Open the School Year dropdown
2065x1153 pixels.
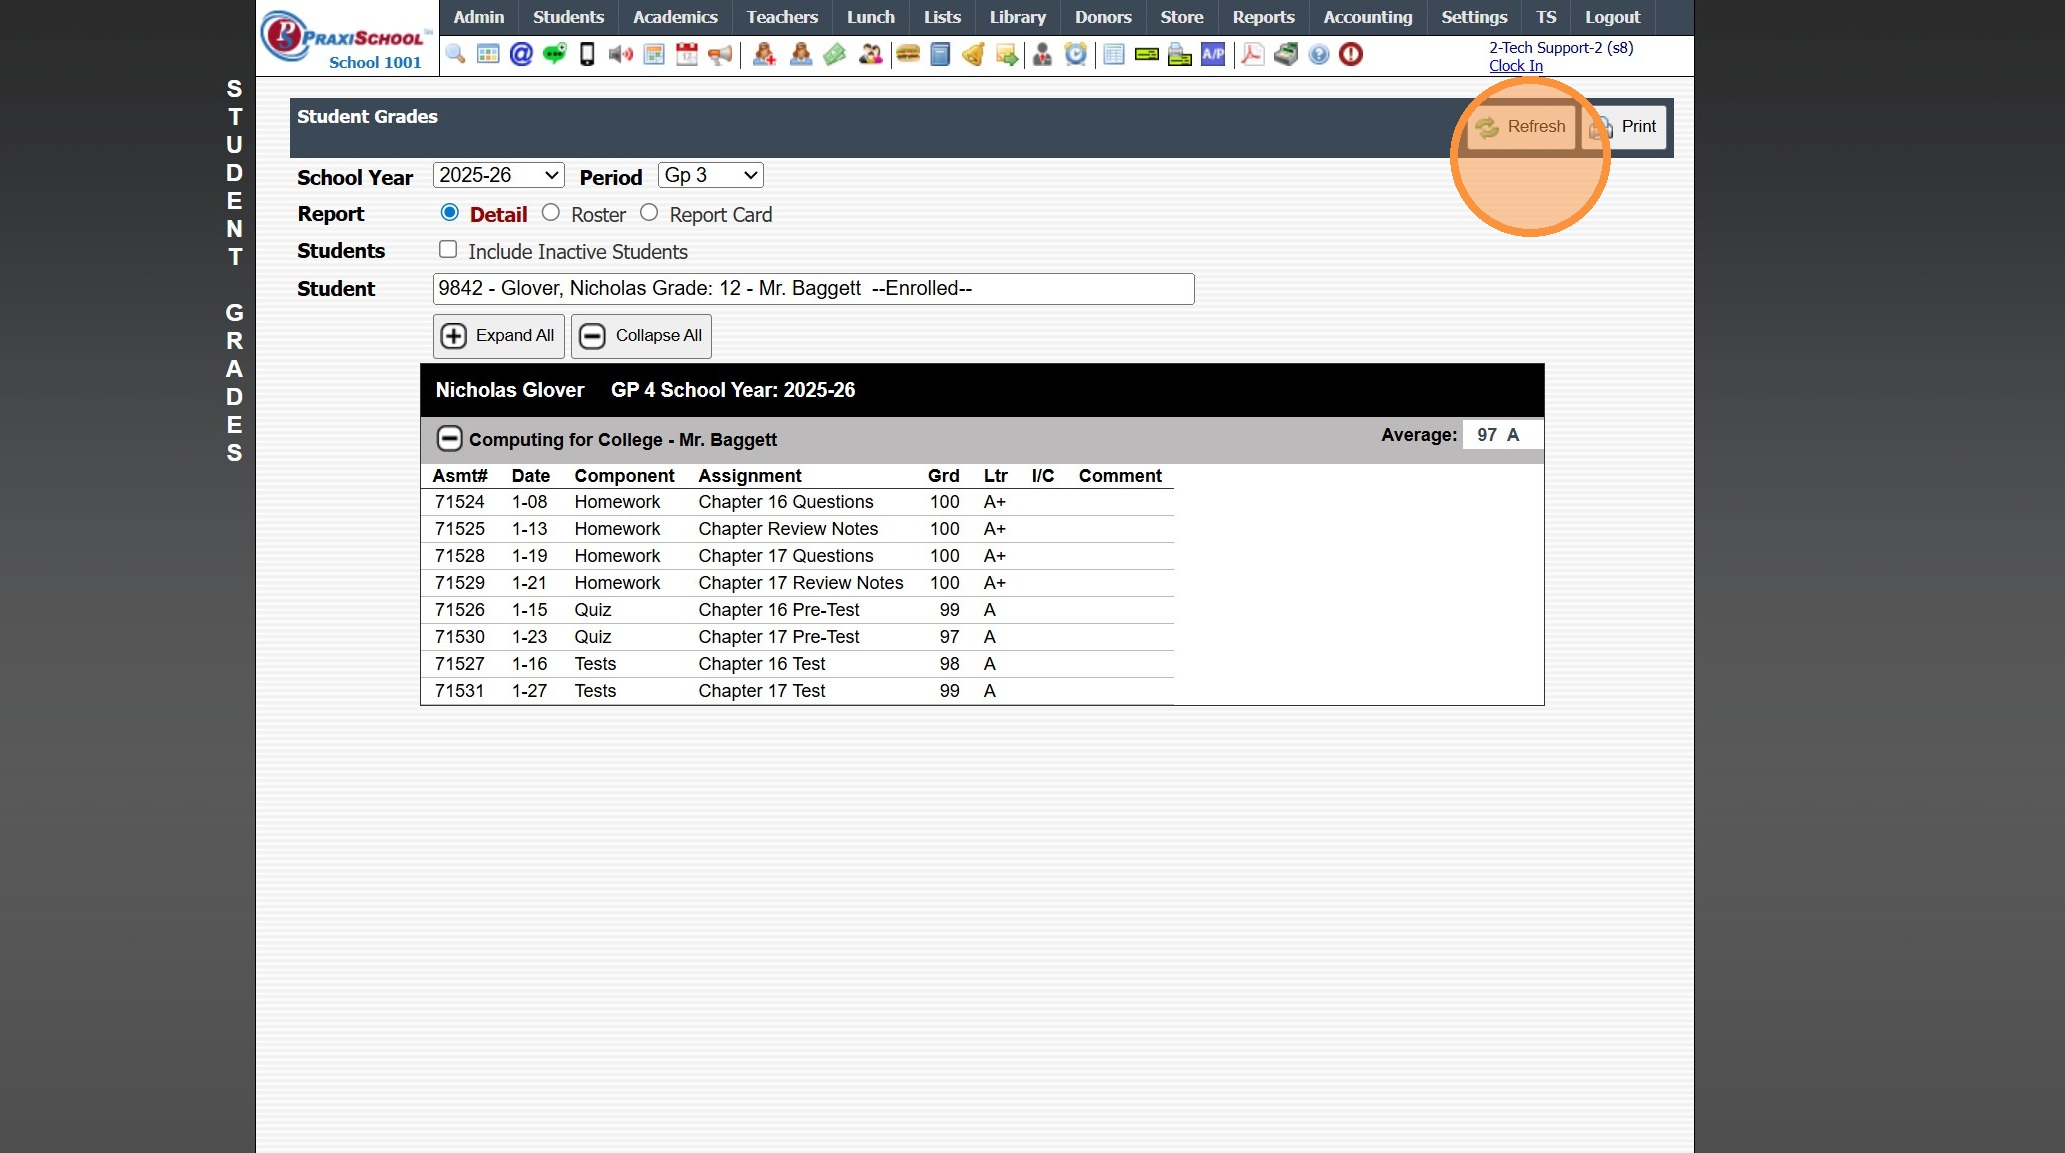(498, 175)
